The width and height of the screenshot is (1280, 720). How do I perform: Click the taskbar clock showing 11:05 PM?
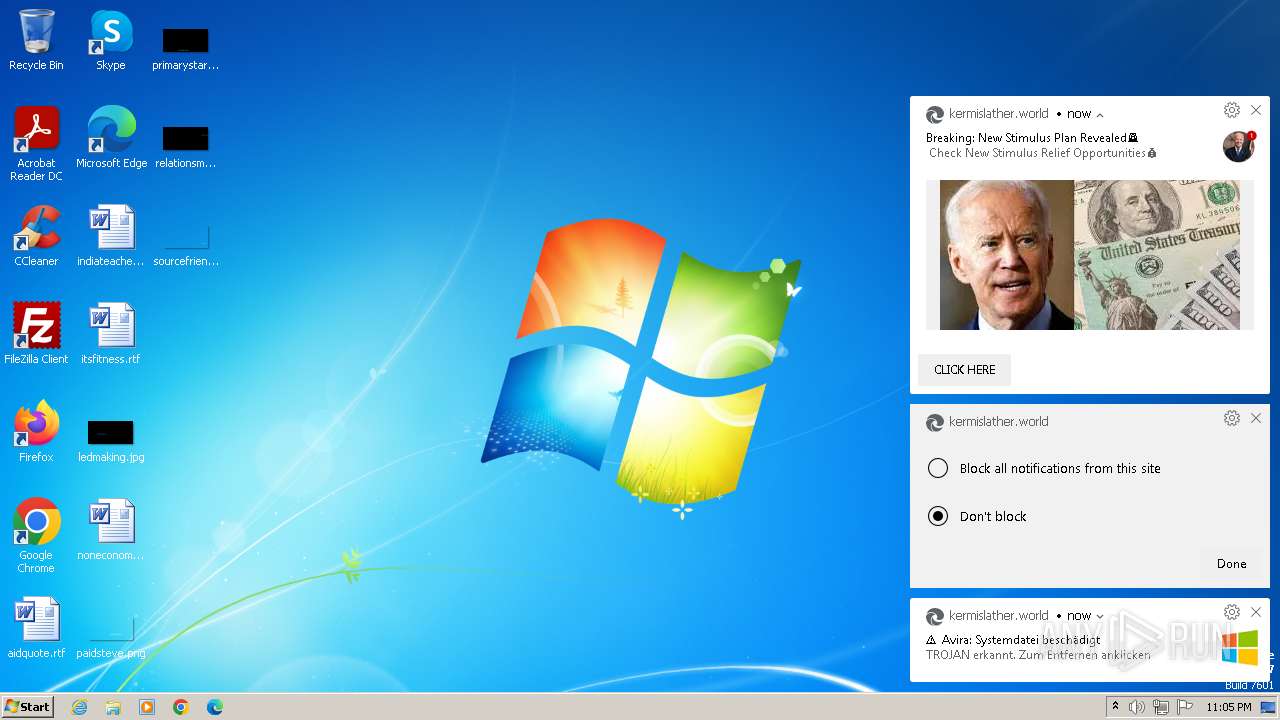point(1229,707)
